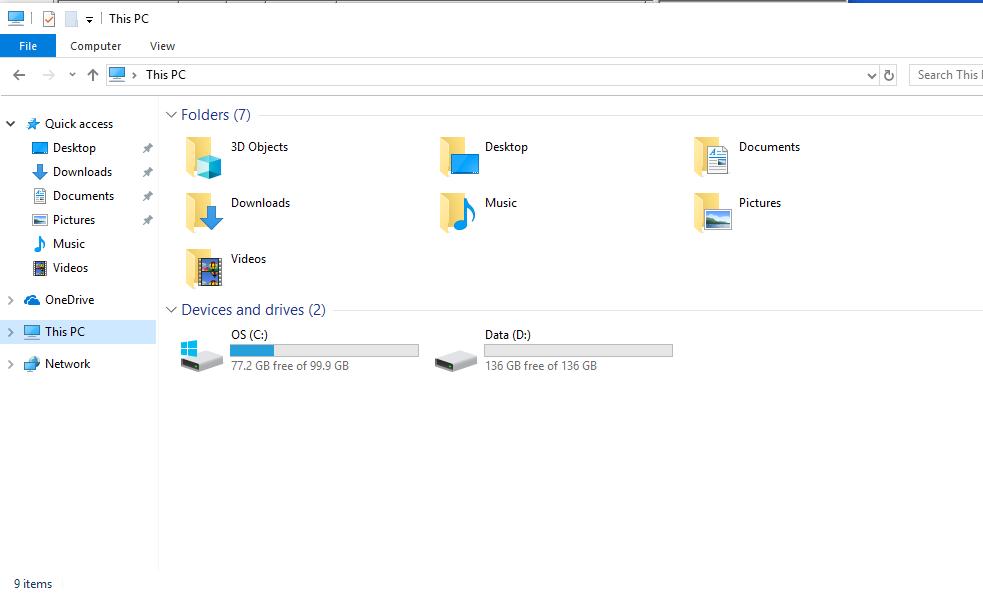The image size is (983, 594).
Task: Refresh the This PC view
Action: 888,75
